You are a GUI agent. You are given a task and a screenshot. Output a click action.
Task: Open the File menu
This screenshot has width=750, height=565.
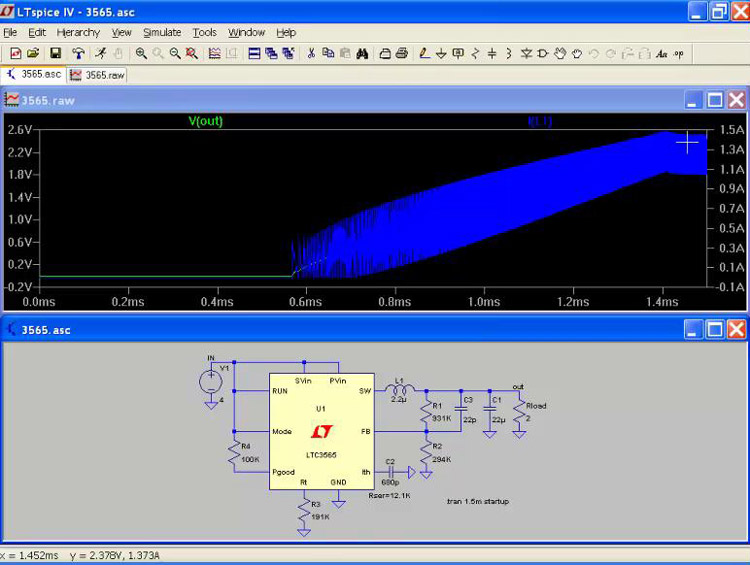(x=10, y=32)
